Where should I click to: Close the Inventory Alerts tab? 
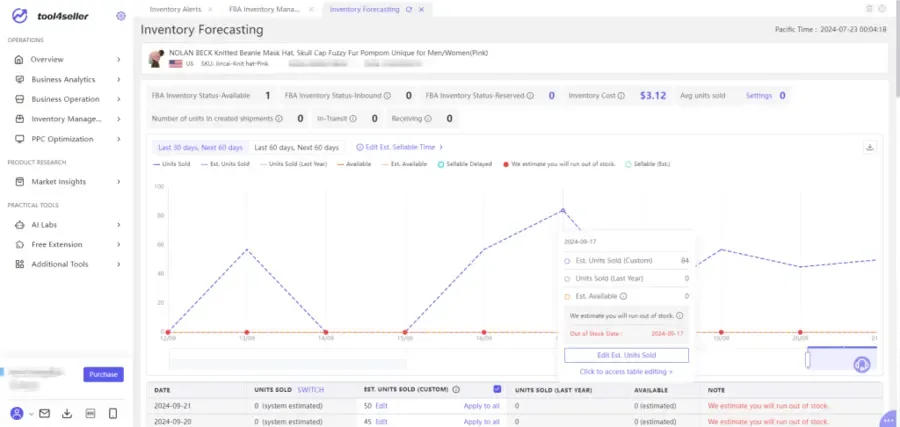tap(210, 10)
